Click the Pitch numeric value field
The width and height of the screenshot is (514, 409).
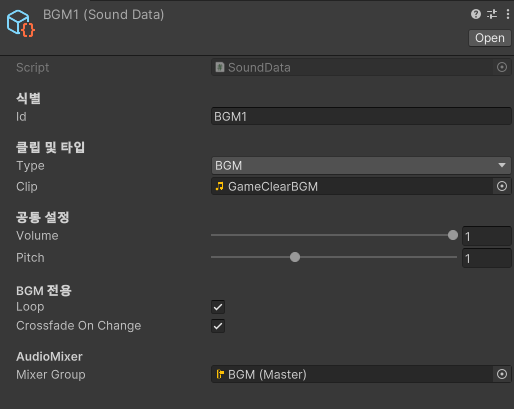[x=487, y=258]
